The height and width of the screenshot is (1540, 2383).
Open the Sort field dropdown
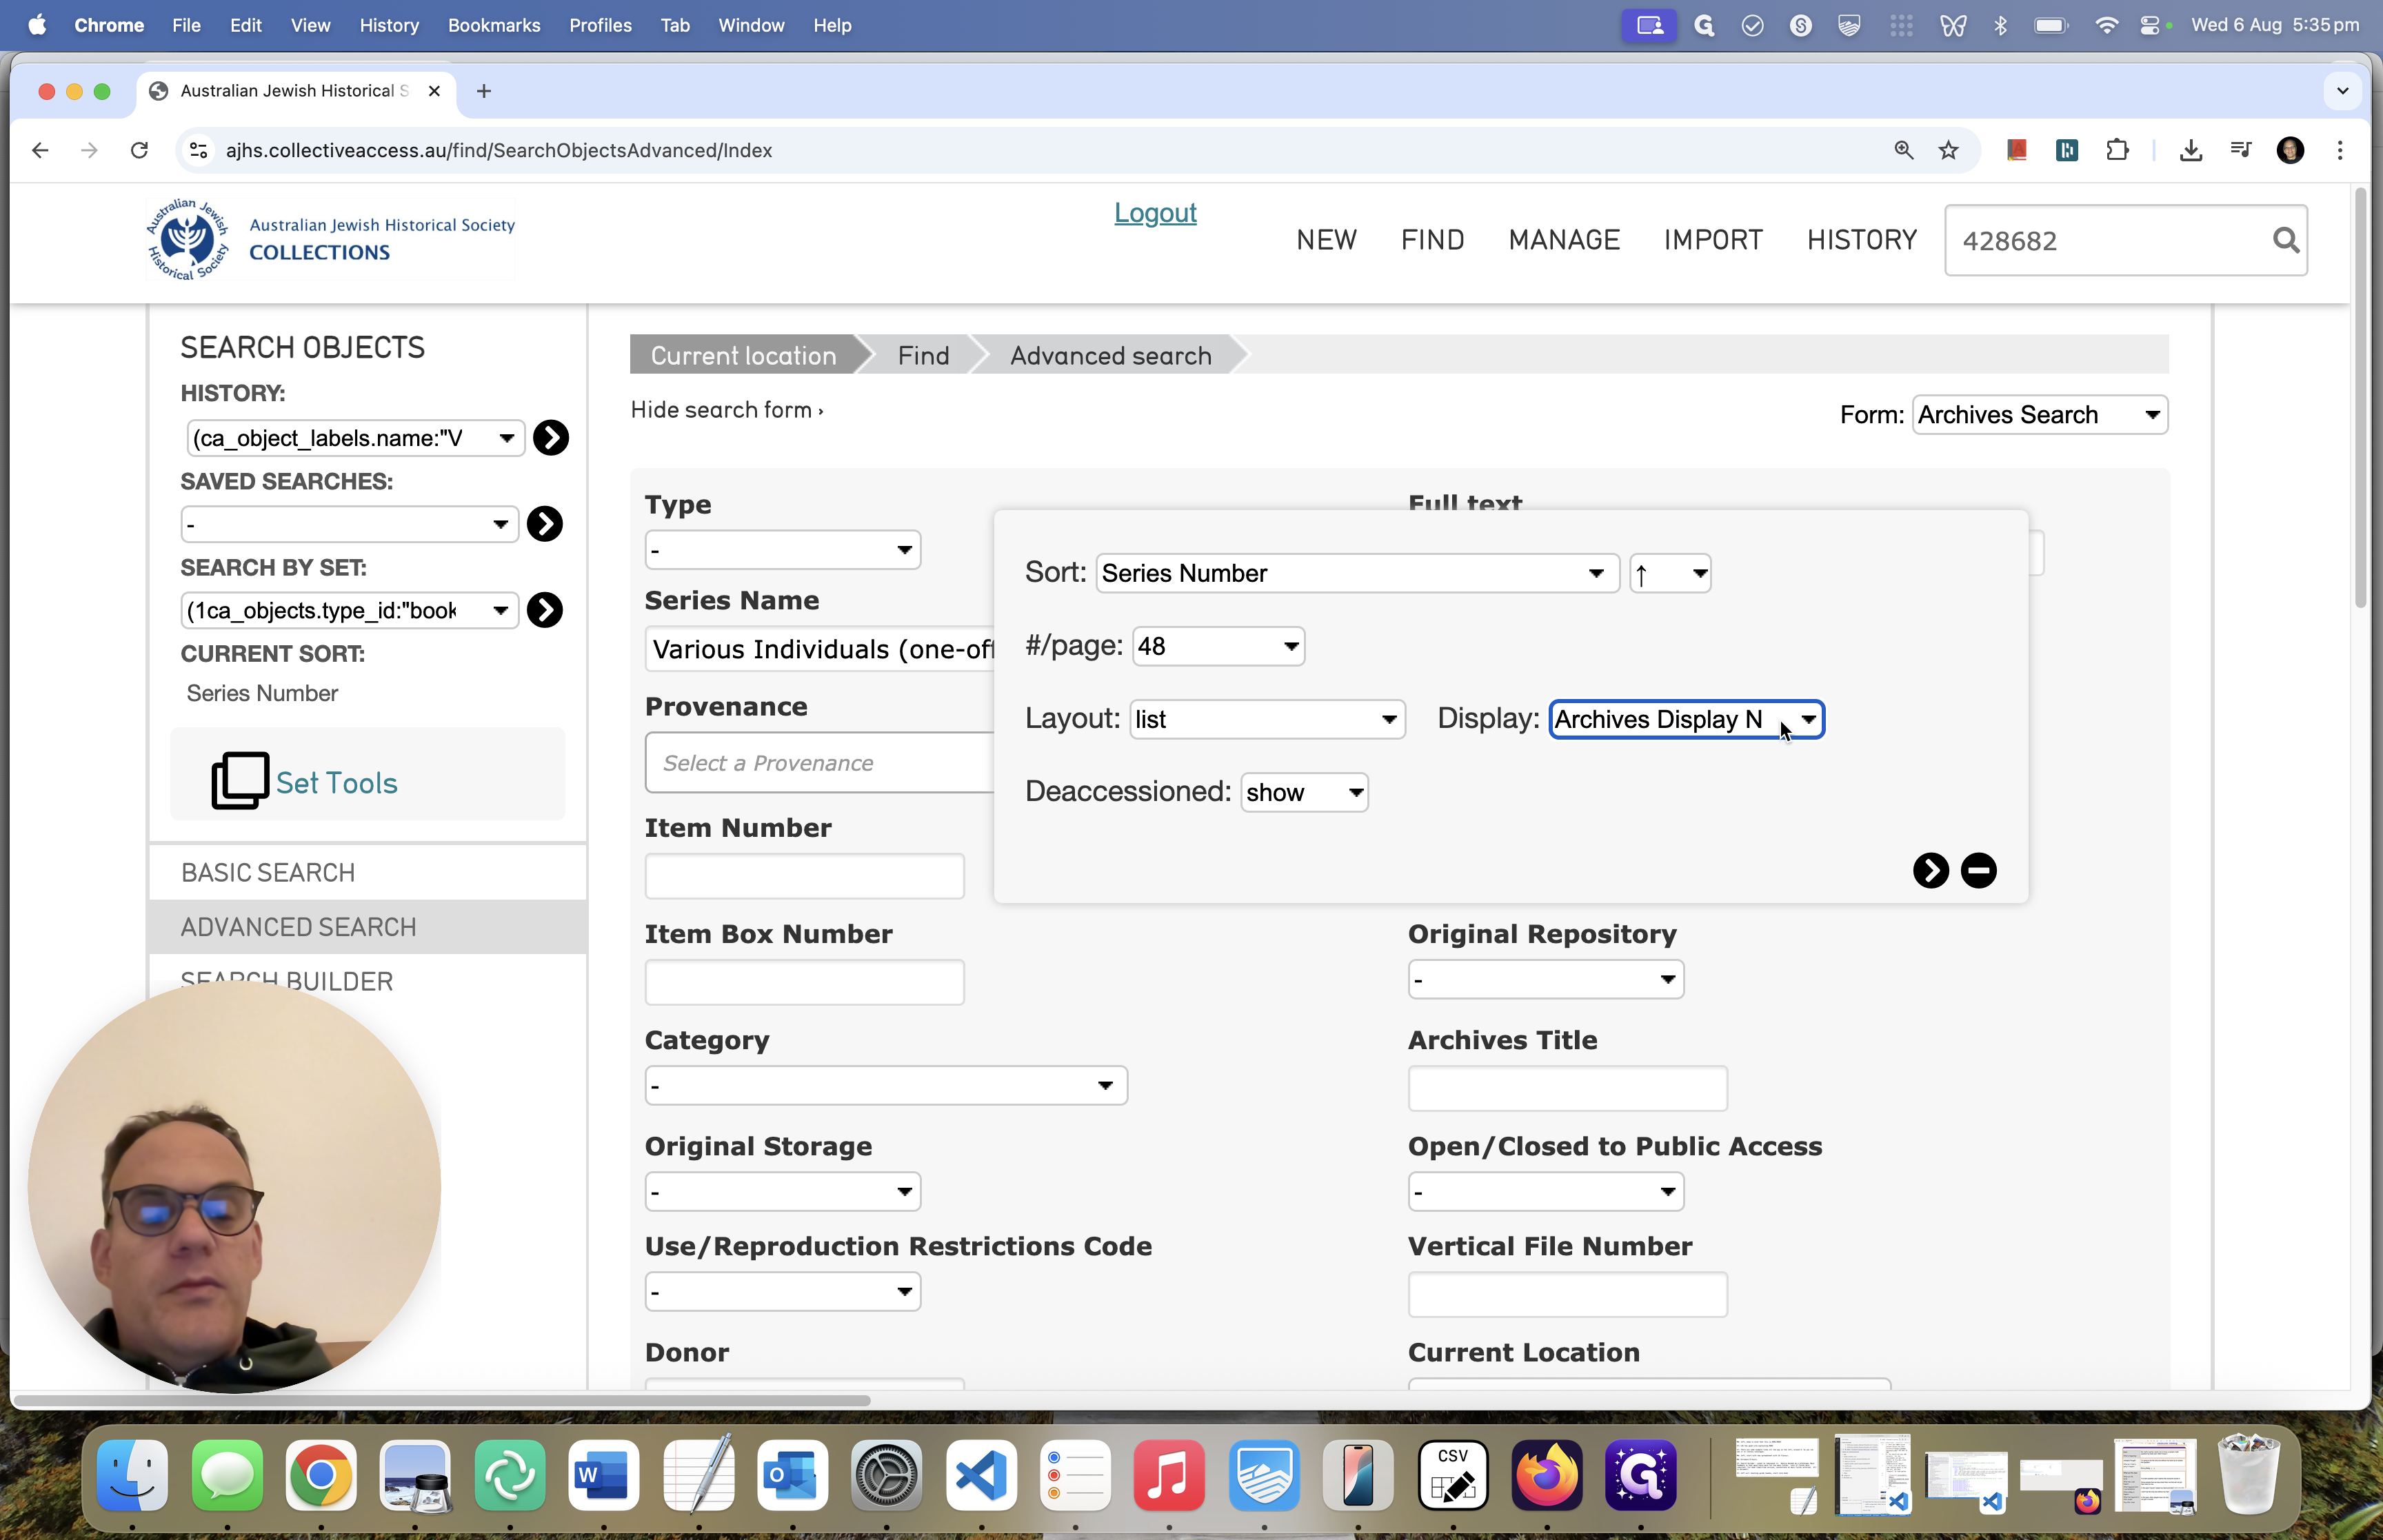coord(1357,573)
